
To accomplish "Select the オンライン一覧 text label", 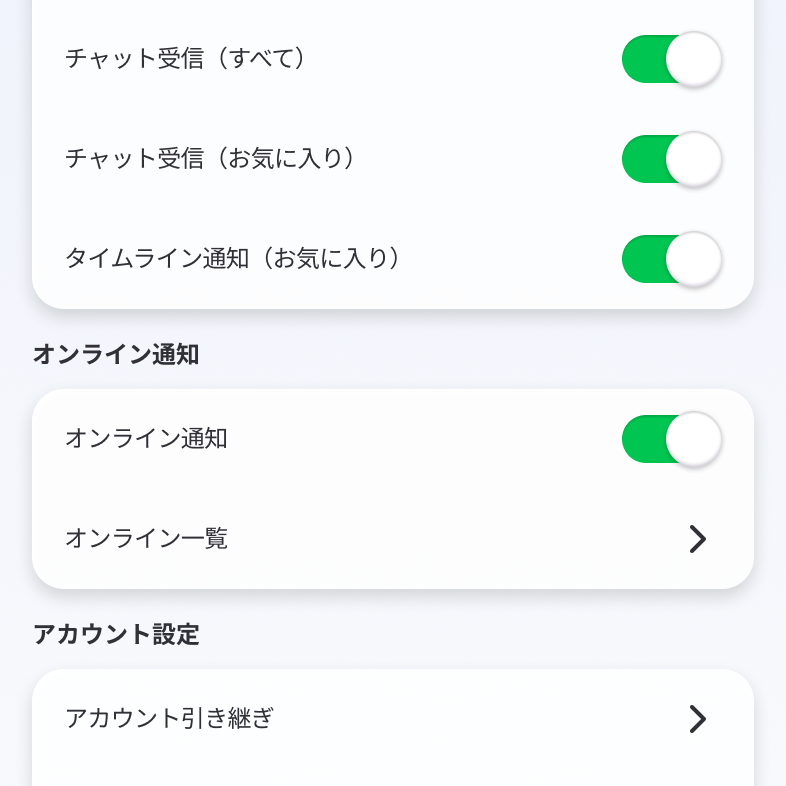I will pyautogui.click(x=146, y=539).
